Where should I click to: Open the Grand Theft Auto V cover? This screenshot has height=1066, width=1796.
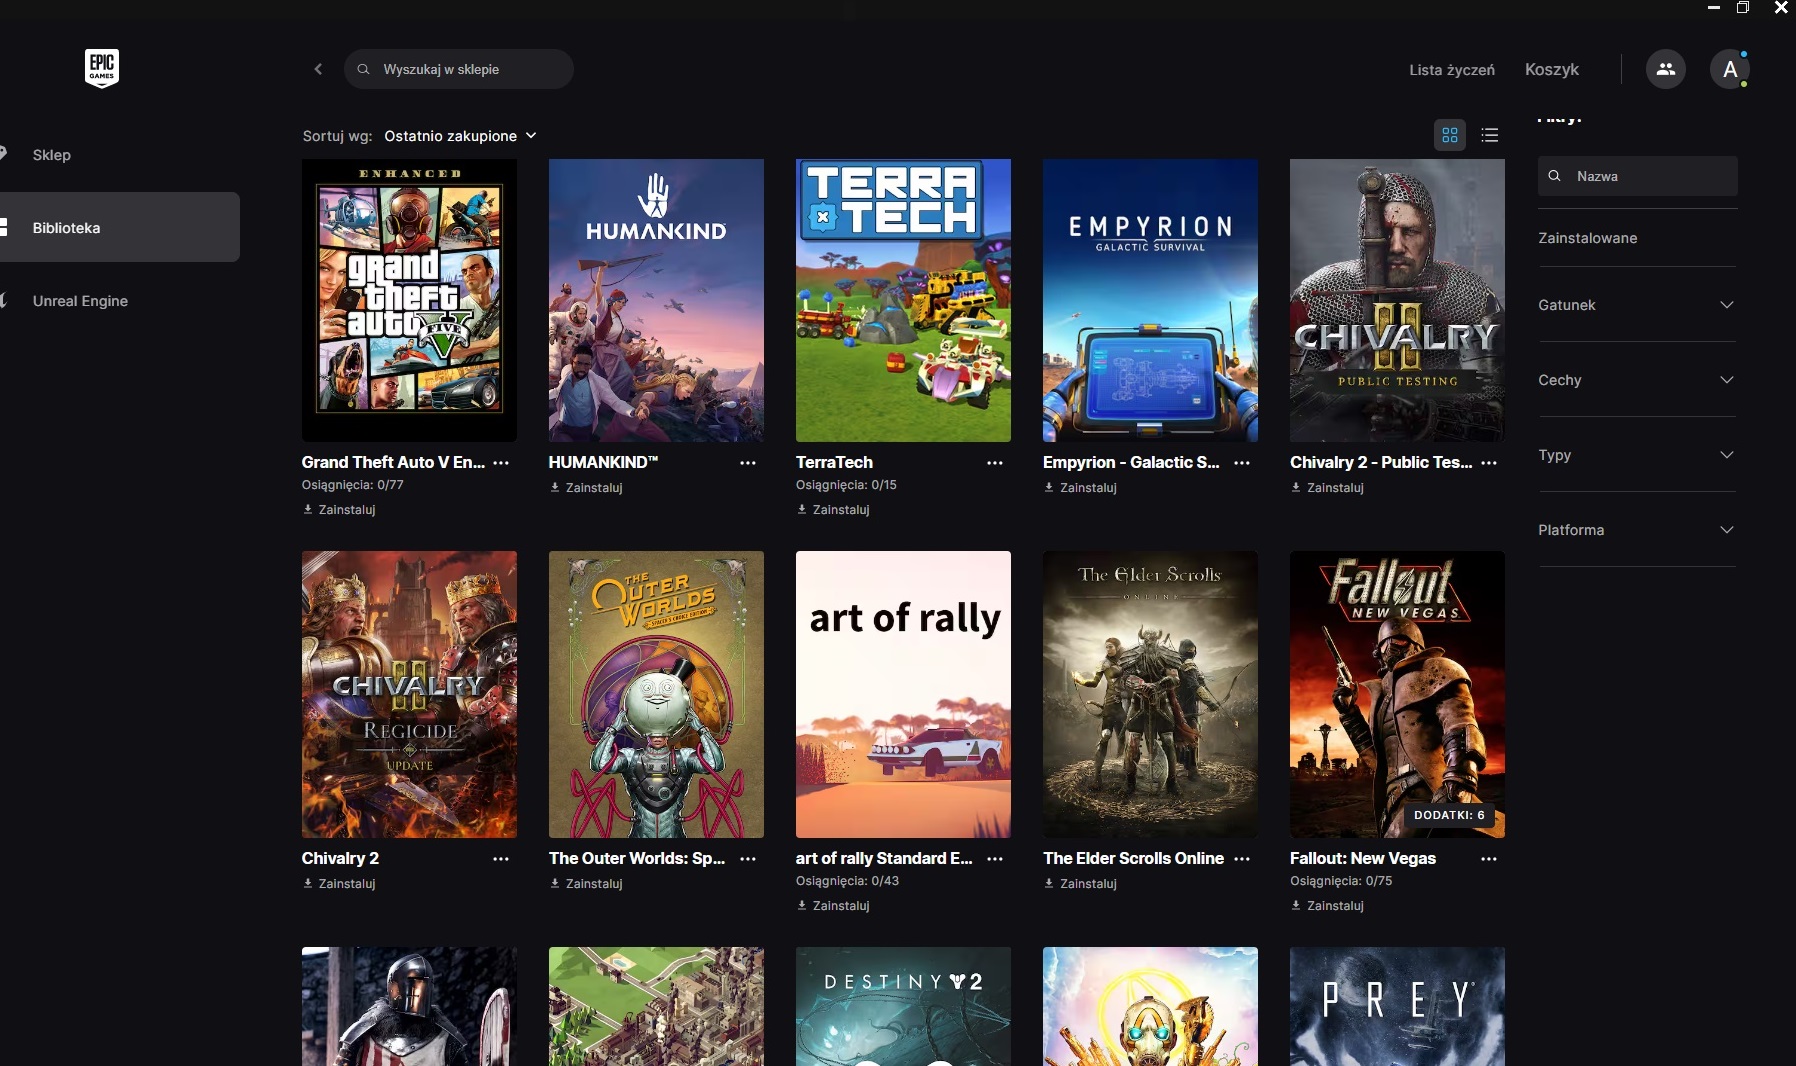409,300
